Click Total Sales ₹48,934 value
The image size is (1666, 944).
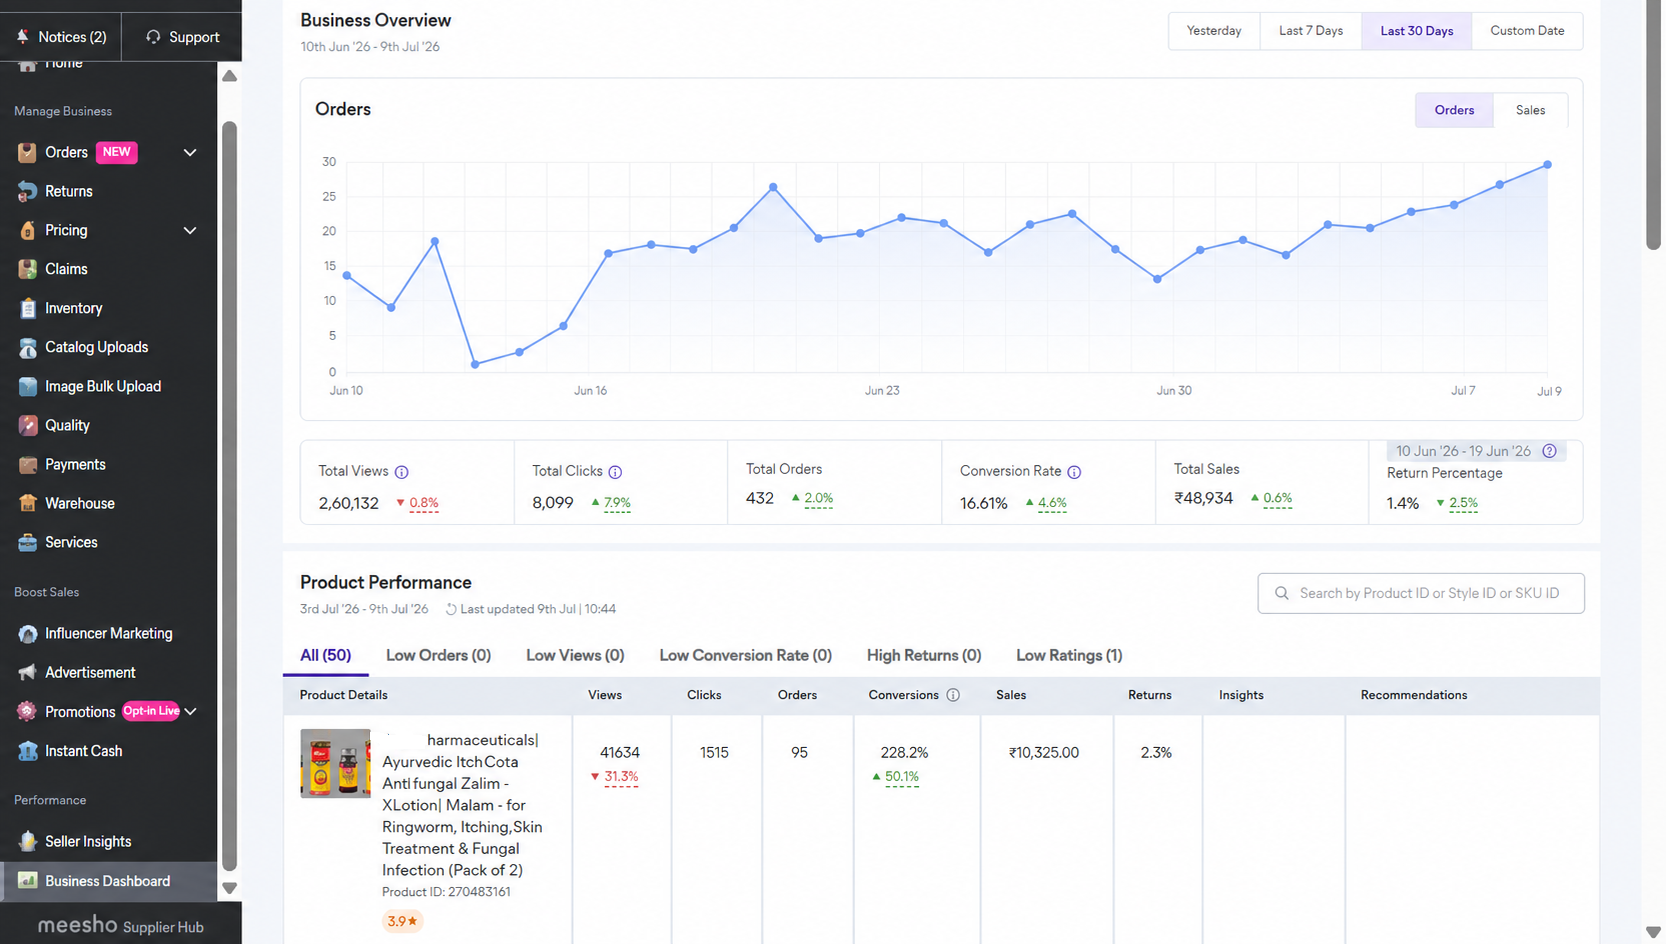pos(1203,498)
